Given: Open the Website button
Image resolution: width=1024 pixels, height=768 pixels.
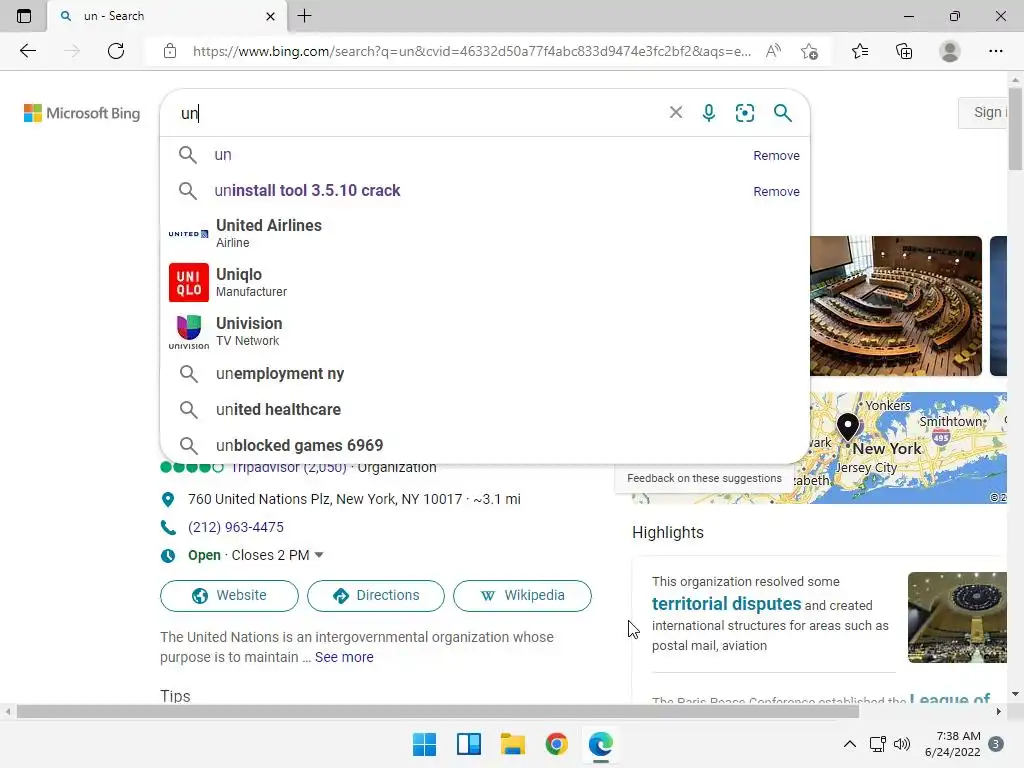Looking at the screenshot, I should click(229, 596).
